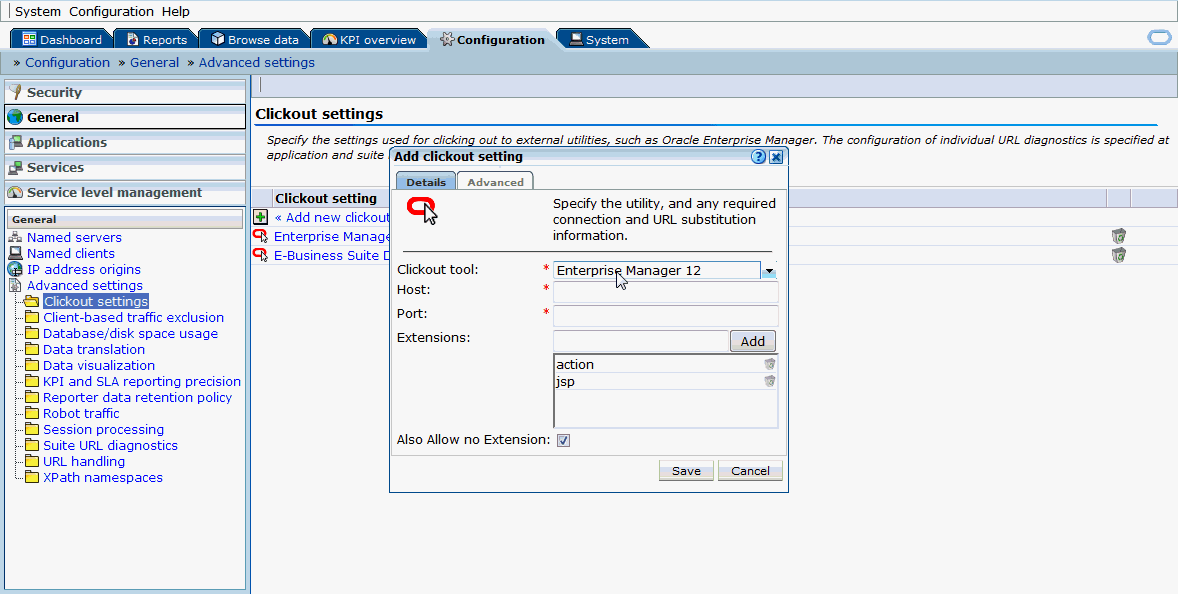Open the Clickout tool dropdown
The height and width of the screenshot is (594, 1178).
tap(769, 270)
